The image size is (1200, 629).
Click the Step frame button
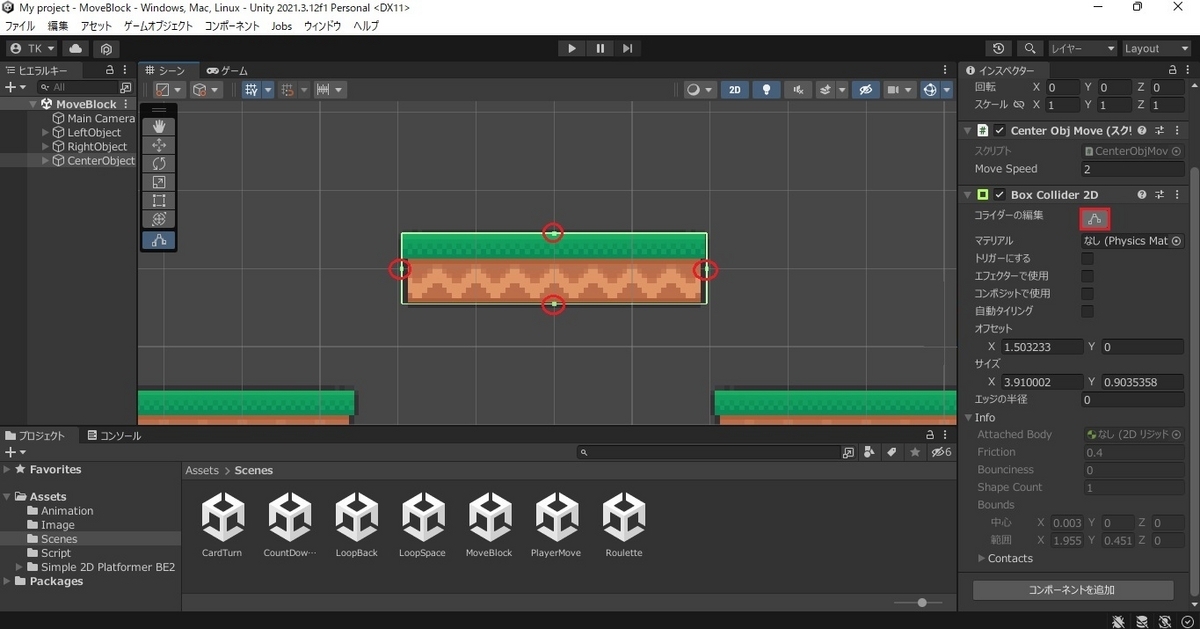coord(628,48)
